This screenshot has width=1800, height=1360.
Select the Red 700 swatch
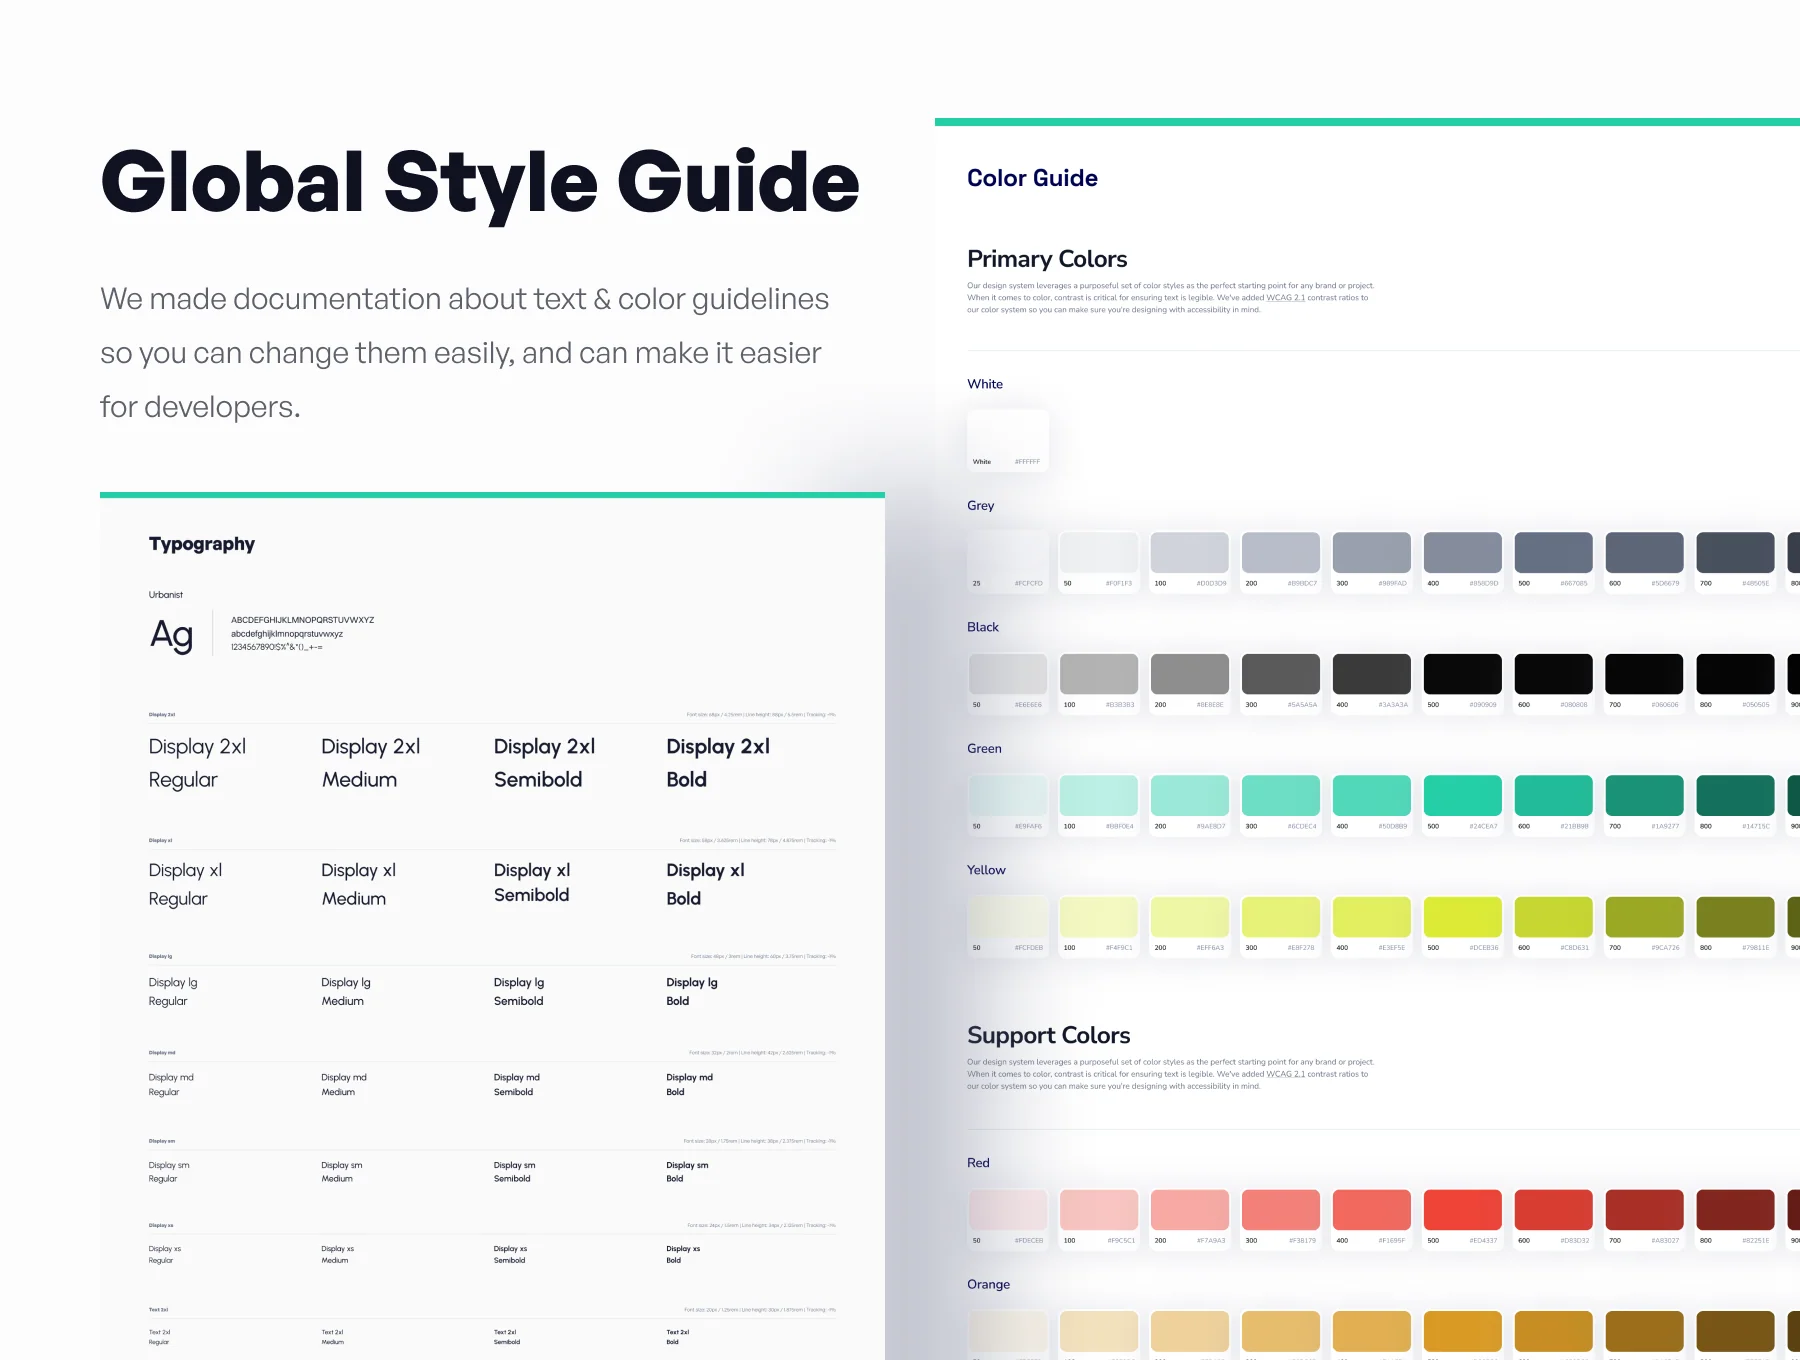click(1644, 1219)
